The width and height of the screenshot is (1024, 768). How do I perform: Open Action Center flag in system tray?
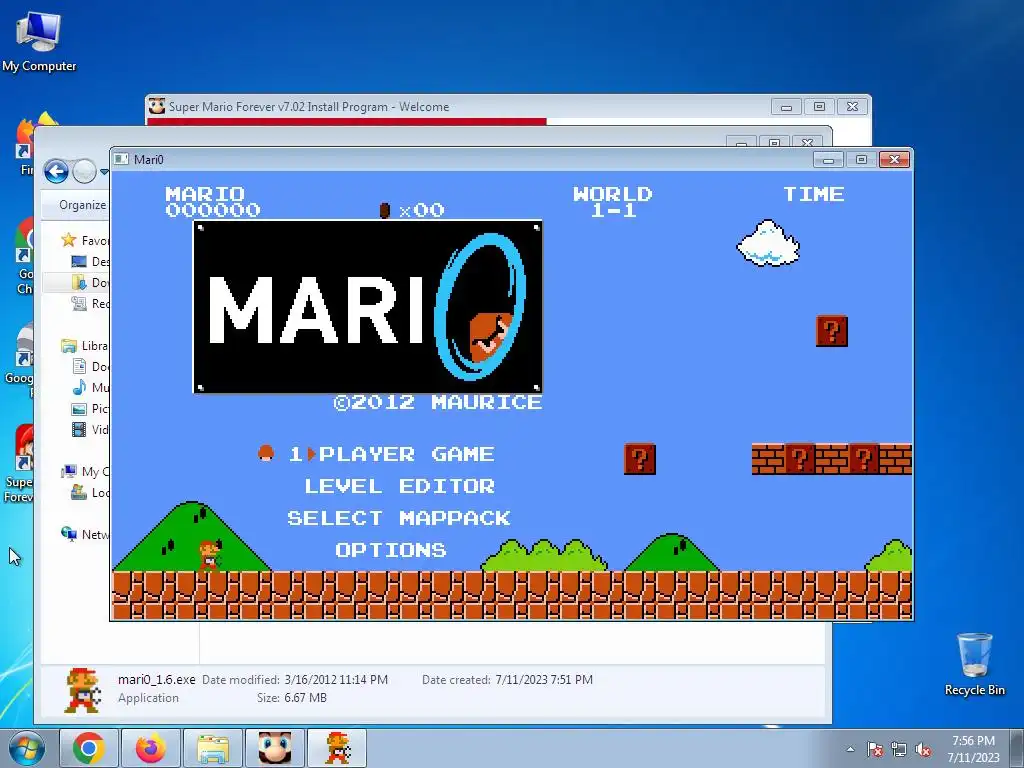point(874,749)
